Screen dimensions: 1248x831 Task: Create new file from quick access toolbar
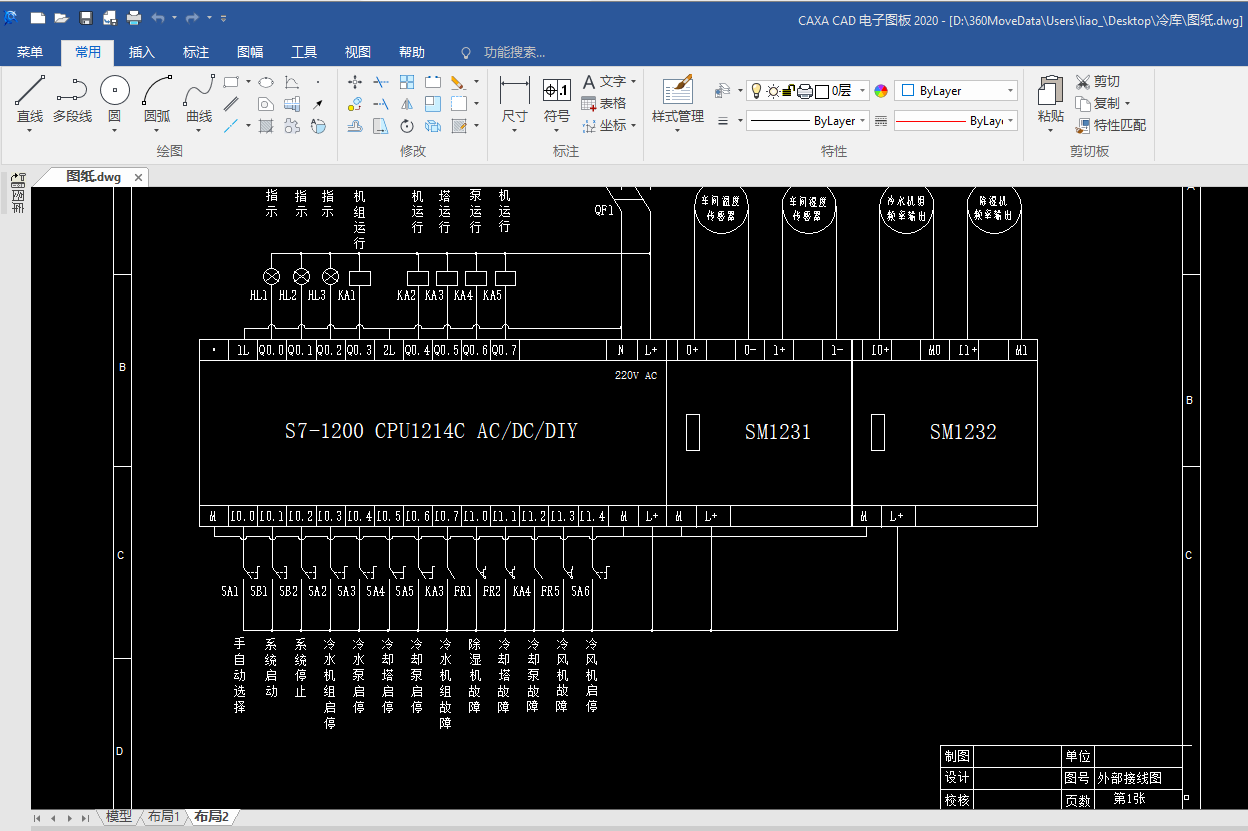(x=38, y=18)
